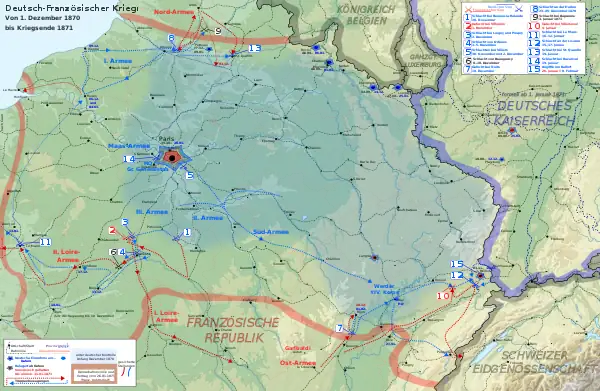Click the Nord-Armee red label
Image resolution: width=600 pixels, height=391 pixels.
click(x=174, y=12)
